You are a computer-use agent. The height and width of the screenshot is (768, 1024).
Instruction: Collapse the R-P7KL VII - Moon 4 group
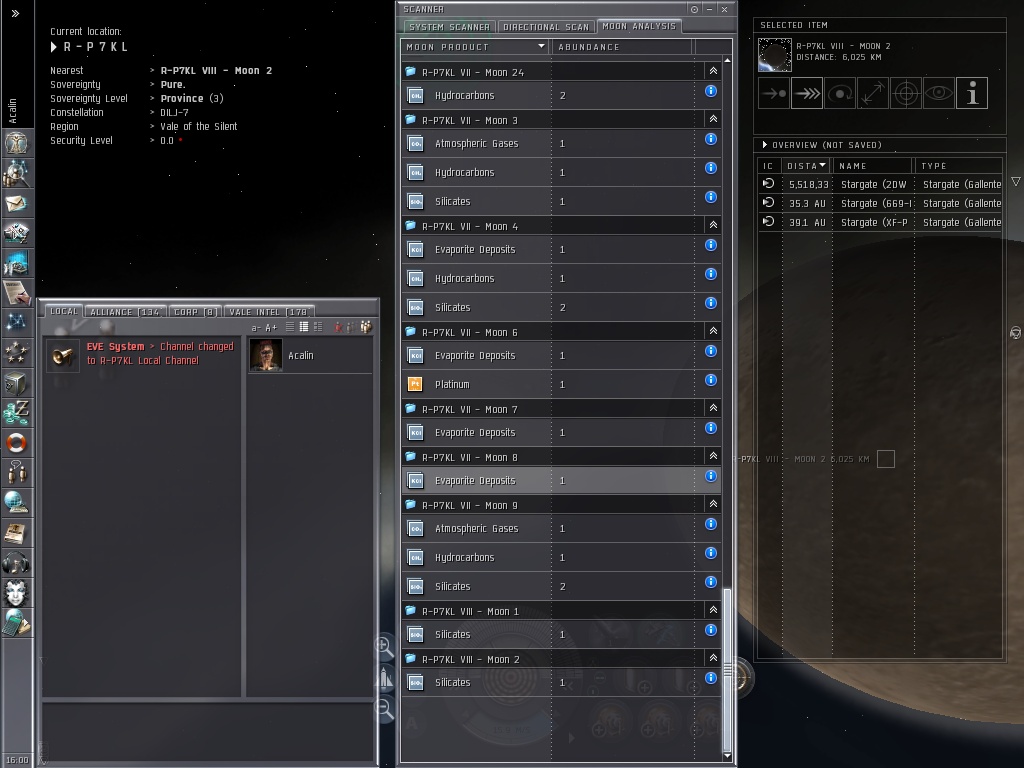tap(713, 225)
